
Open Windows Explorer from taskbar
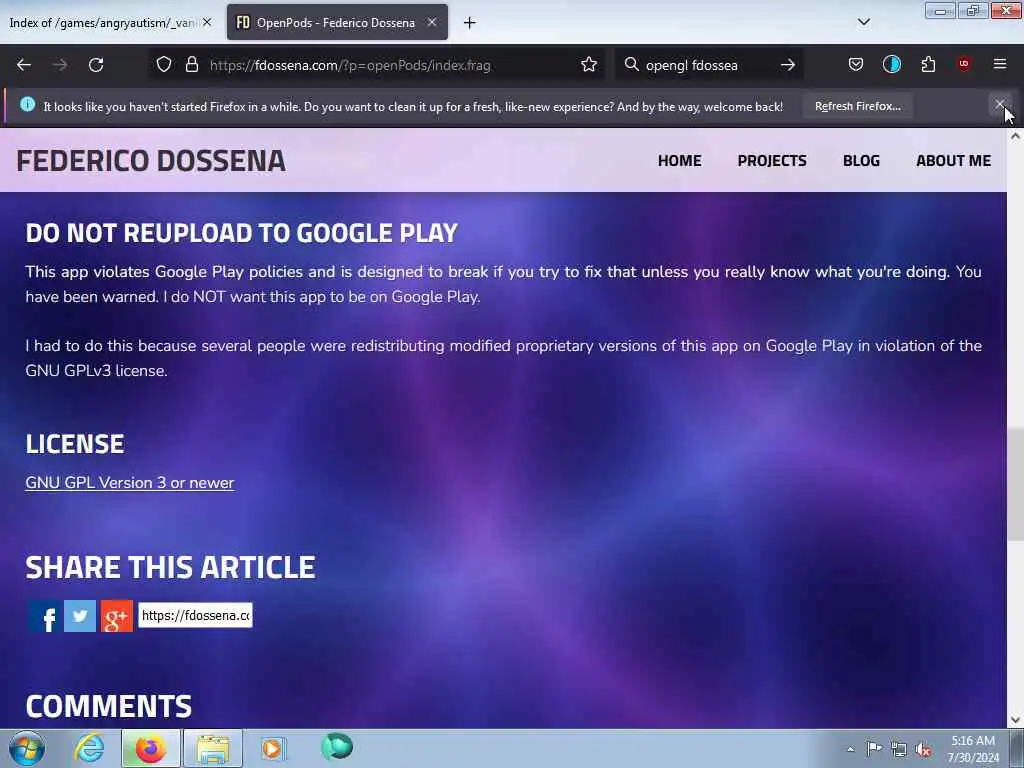[x=213, y=748]
